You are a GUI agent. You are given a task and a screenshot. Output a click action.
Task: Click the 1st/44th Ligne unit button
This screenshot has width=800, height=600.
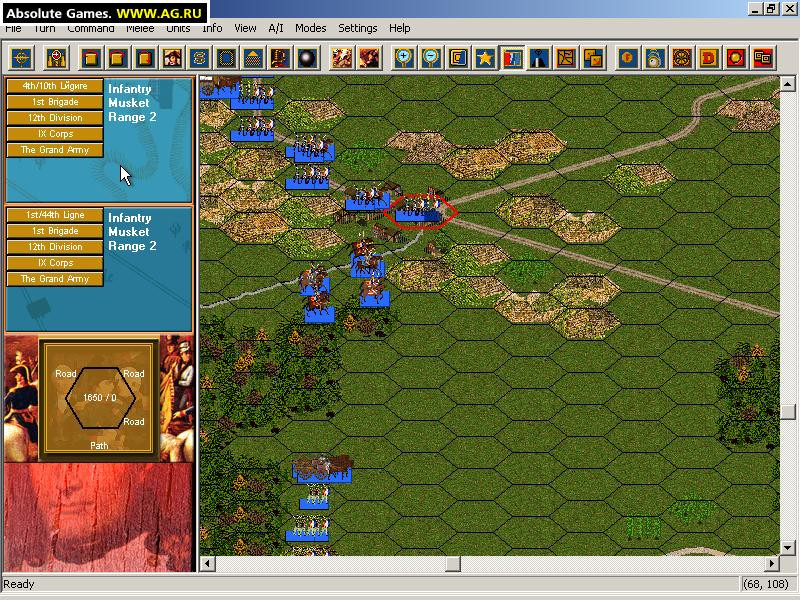[55, 215]
